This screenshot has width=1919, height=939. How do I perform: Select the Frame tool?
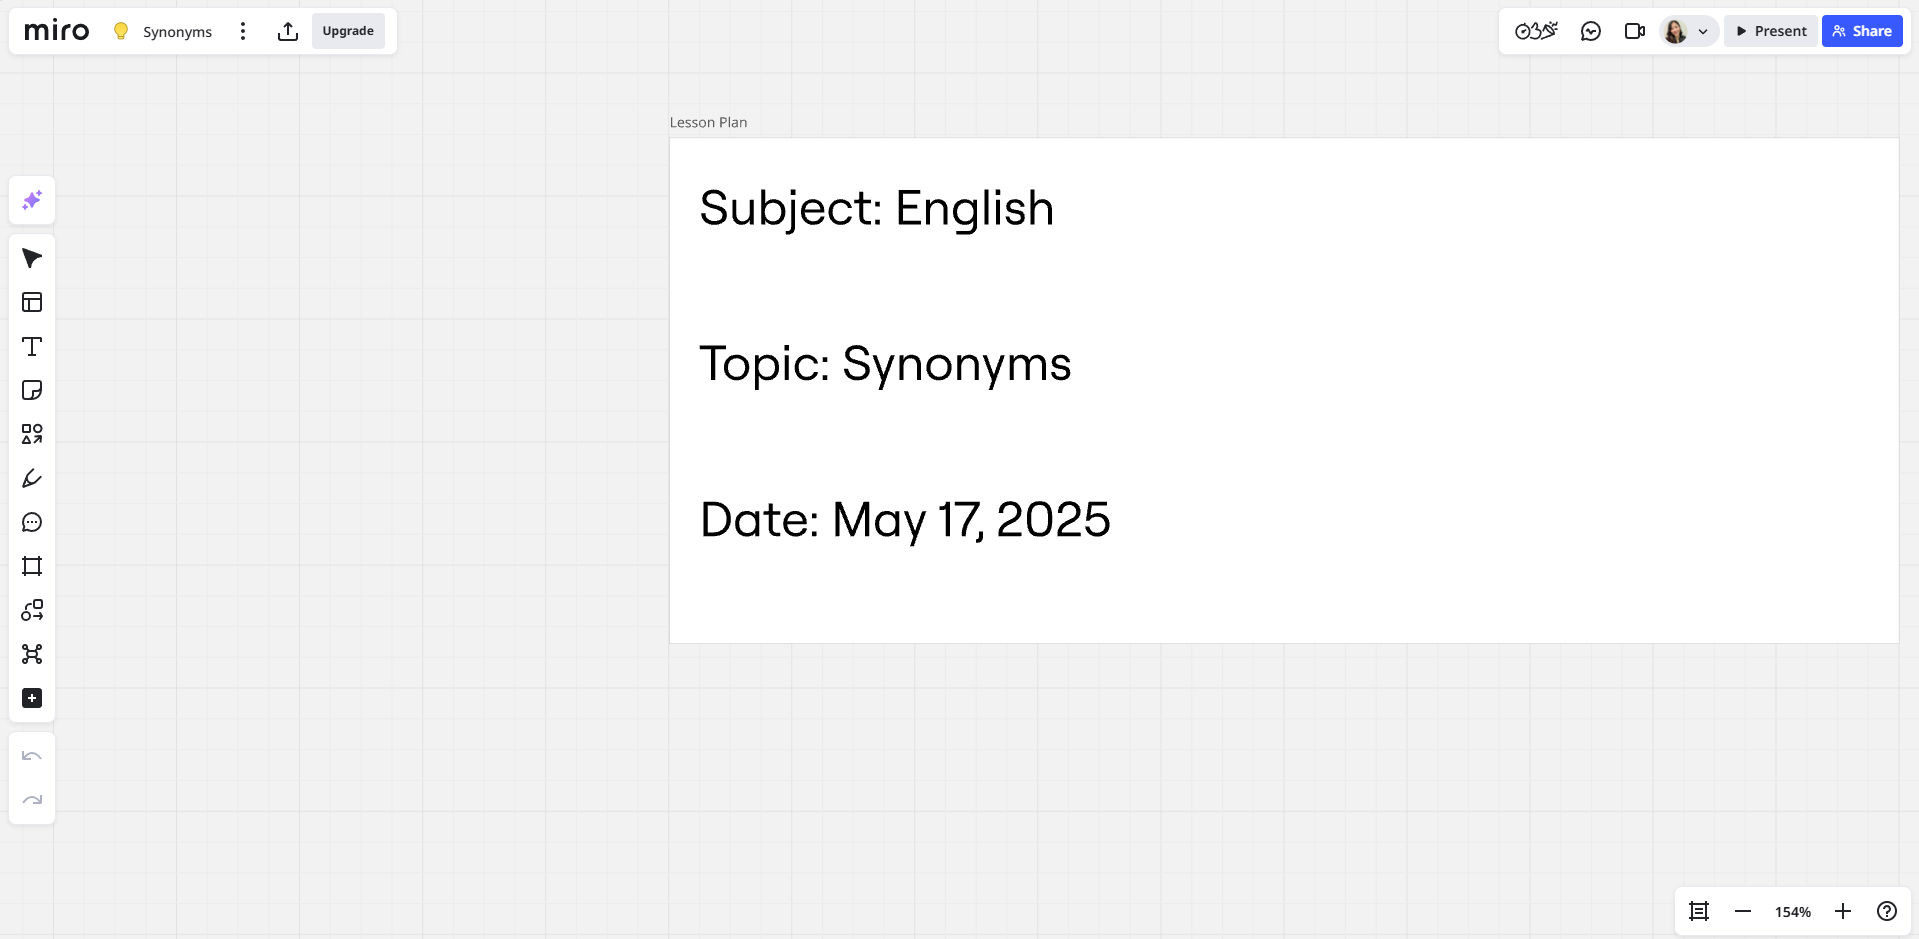tap(32, 566)
